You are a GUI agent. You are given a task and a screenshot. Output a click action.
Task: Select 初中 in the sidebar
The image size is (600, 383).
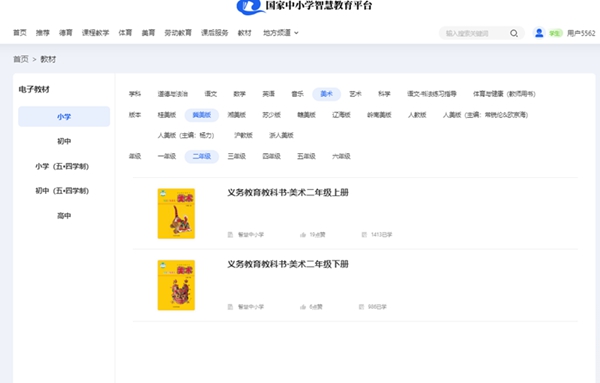[64, 141]
